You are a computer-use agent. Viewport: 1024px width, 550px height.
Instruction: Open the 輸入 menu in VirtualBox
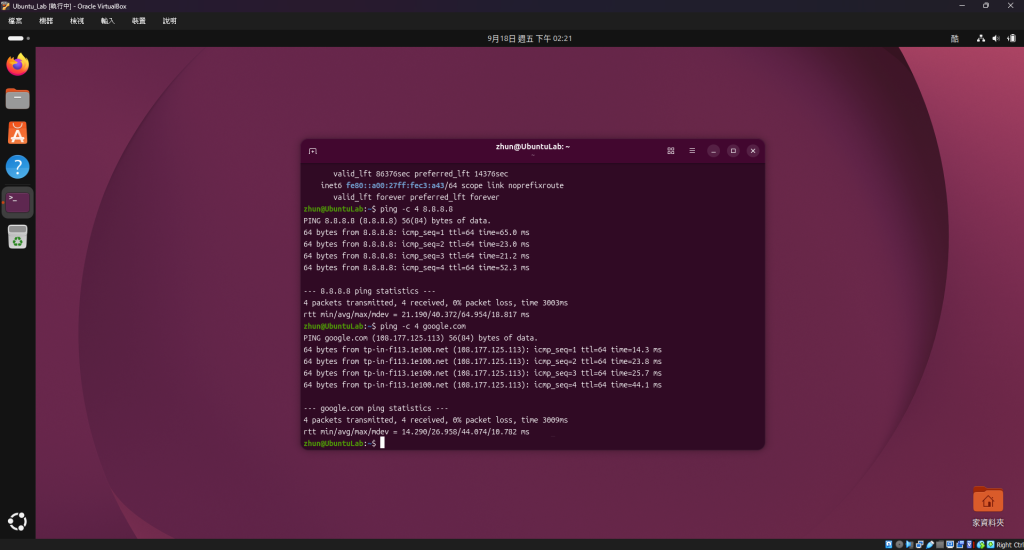click(108, 21)
